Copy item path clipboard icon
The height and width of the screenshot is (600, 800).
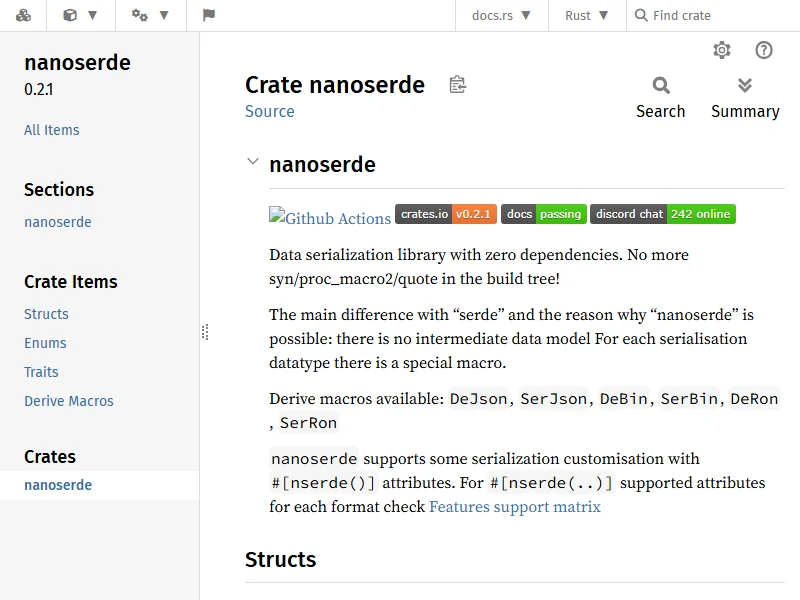(x=457, y=85)
